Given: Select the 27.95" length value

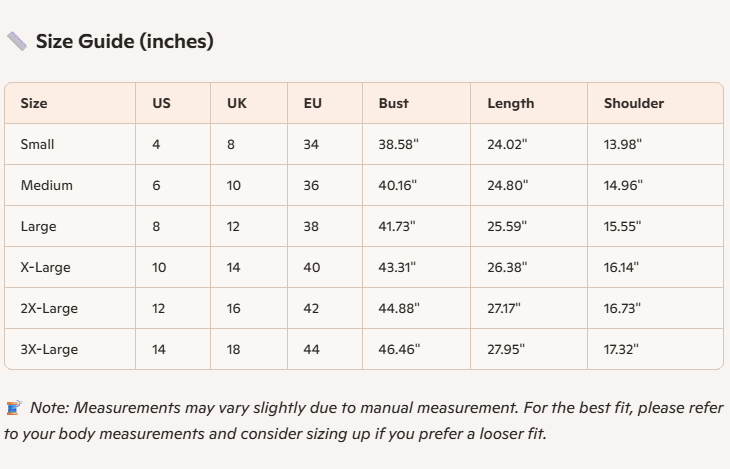Looking at the screenshot, I should [x=506, y=349].
